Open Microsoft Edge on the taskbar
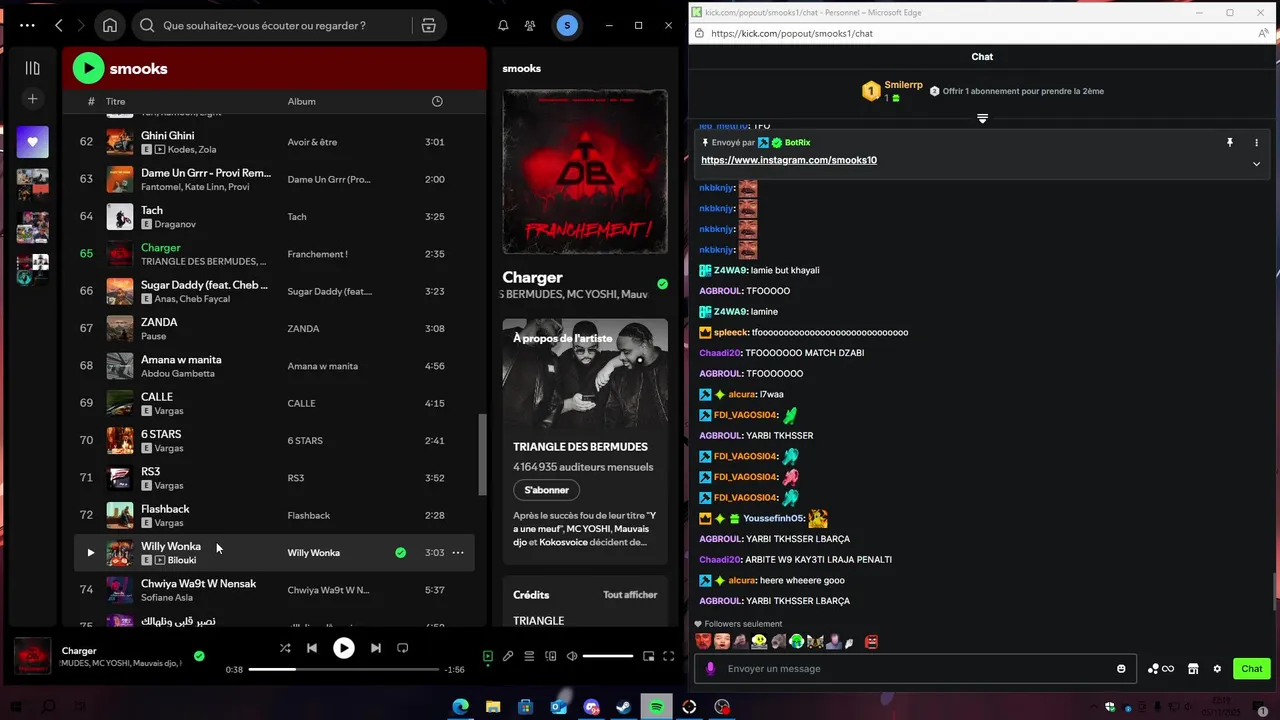The width and height of the screenshot is (1280, 720). pyautogui.click(x=460, y=707)
